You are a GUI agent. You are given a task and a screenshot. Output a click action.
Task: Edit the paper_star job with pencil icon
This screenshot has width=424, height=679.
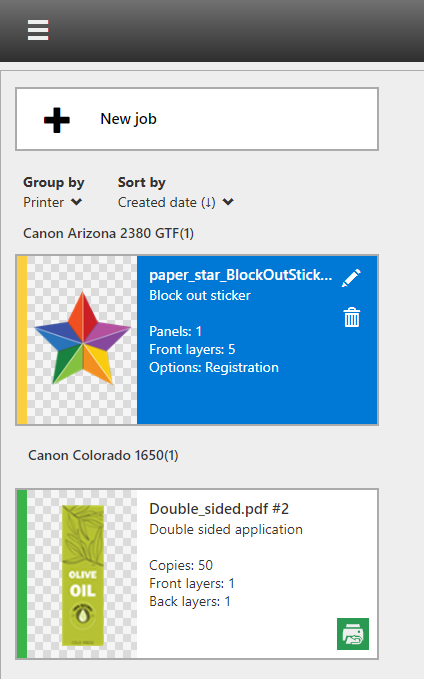(351, 278)
